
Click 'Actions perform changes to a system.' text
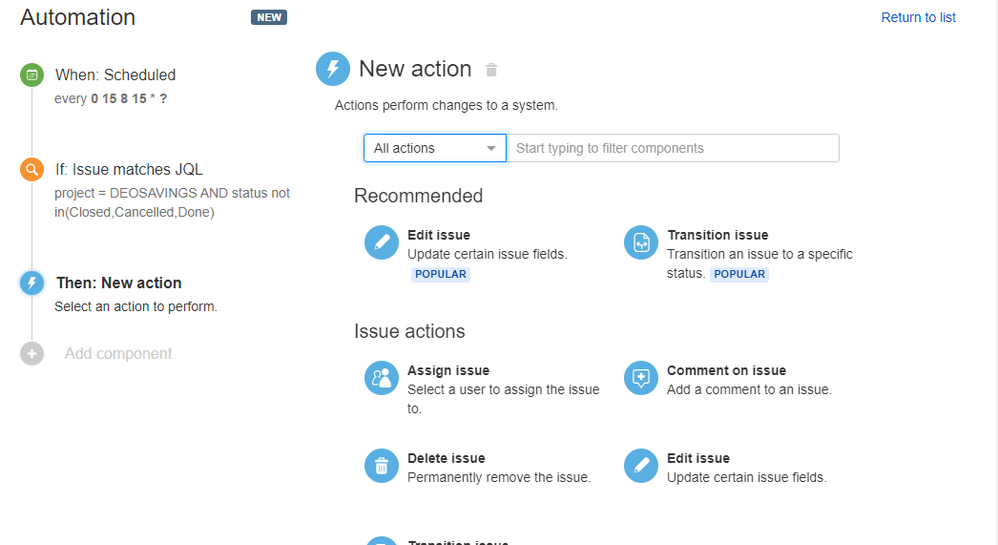click(x=446, y=105)
